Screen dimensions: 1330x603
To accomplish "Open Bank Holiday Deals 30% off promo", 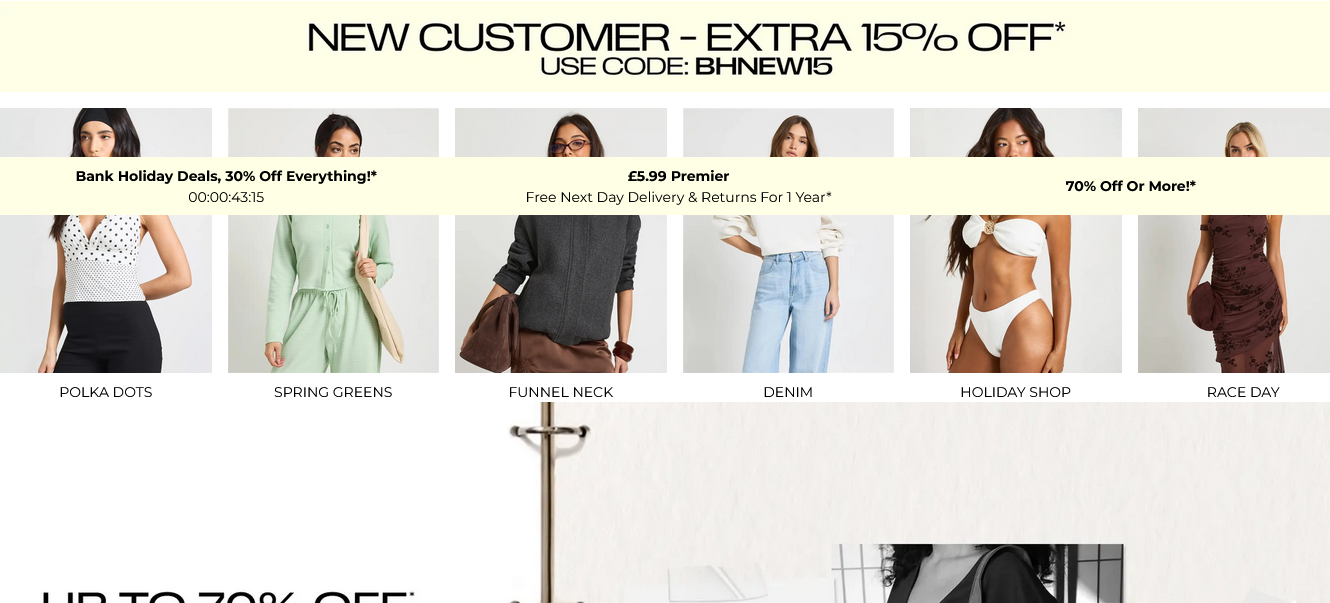I will tap(226, 176).
